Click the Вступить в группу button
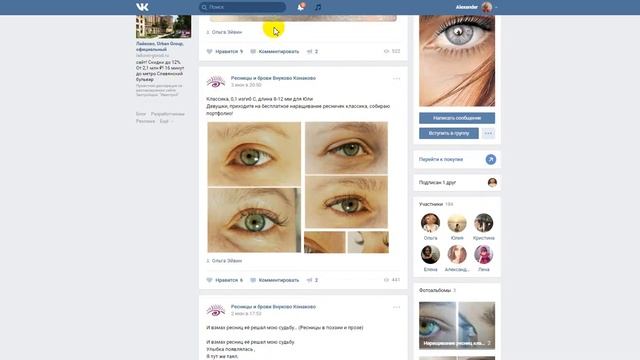 click(449, 133)
